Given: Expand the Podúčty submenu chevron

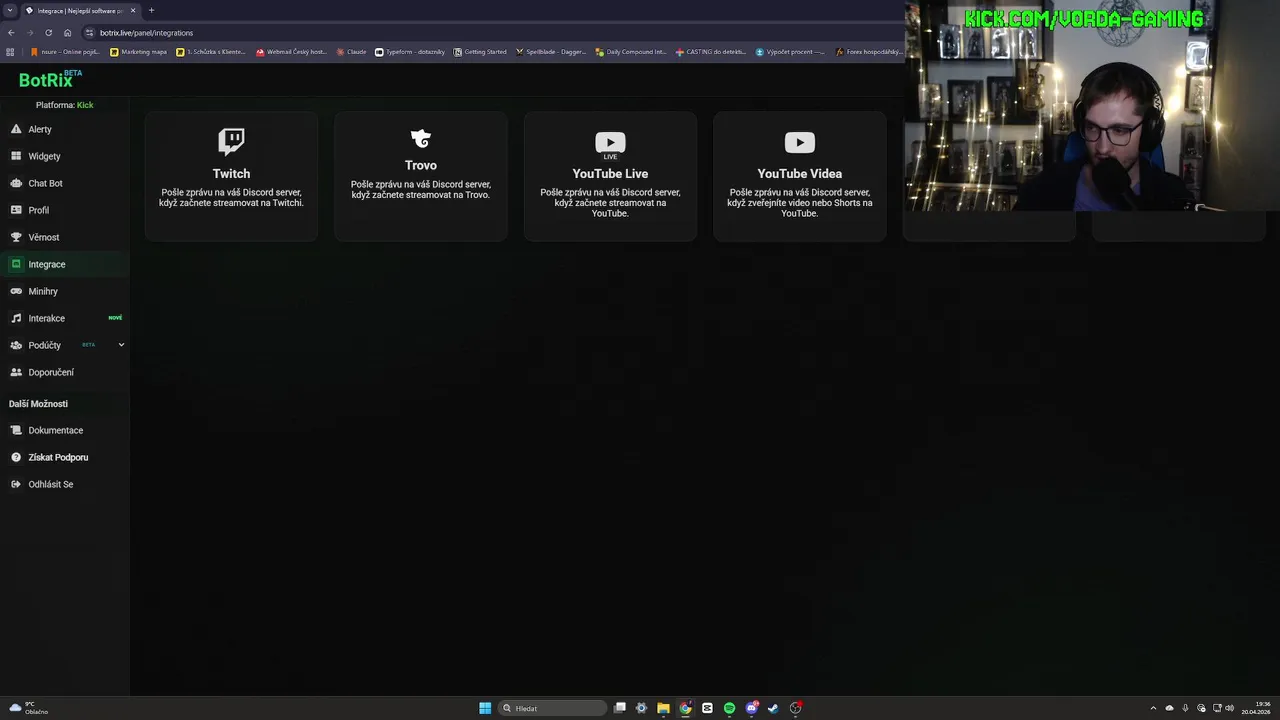Looking at the screenshot, I should (x=121, y=345).
